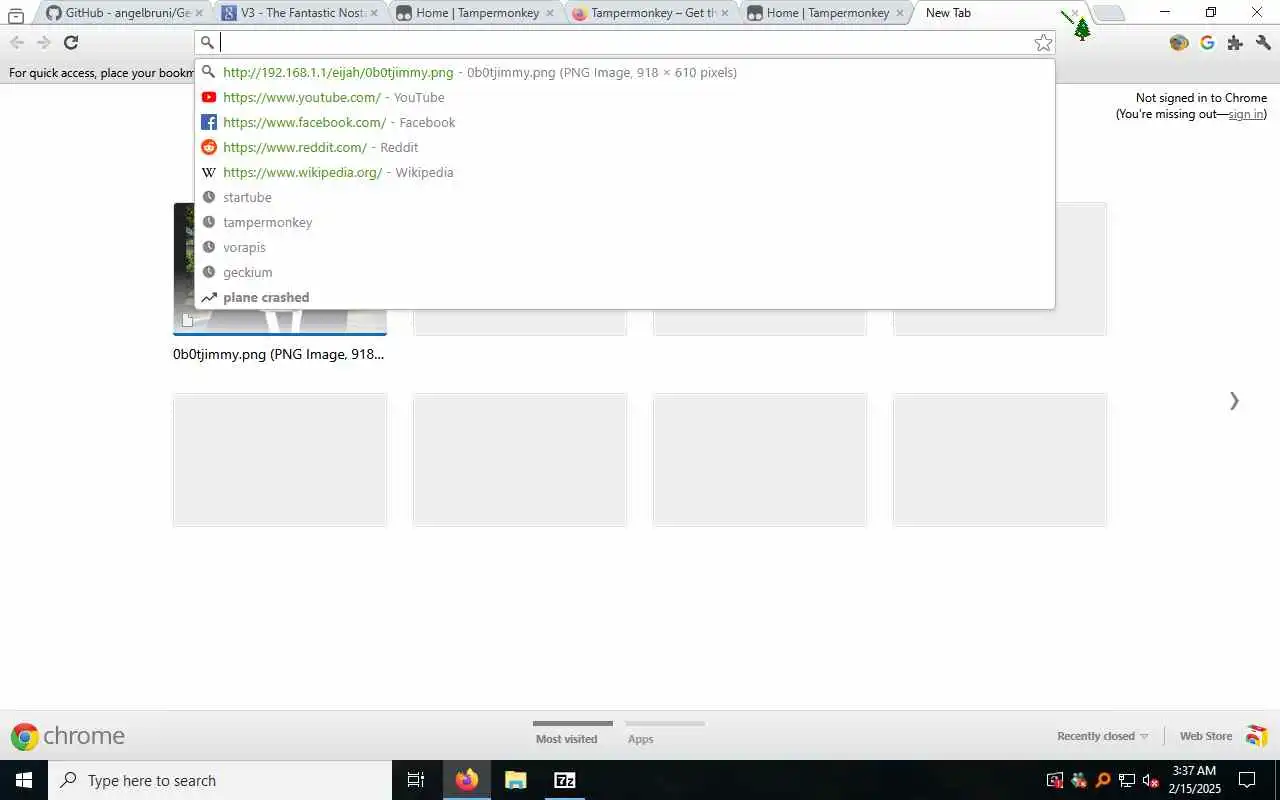The image size is (1280, 800).
Task: Open the tab list icon at top-left
Action: pos(16,14)
